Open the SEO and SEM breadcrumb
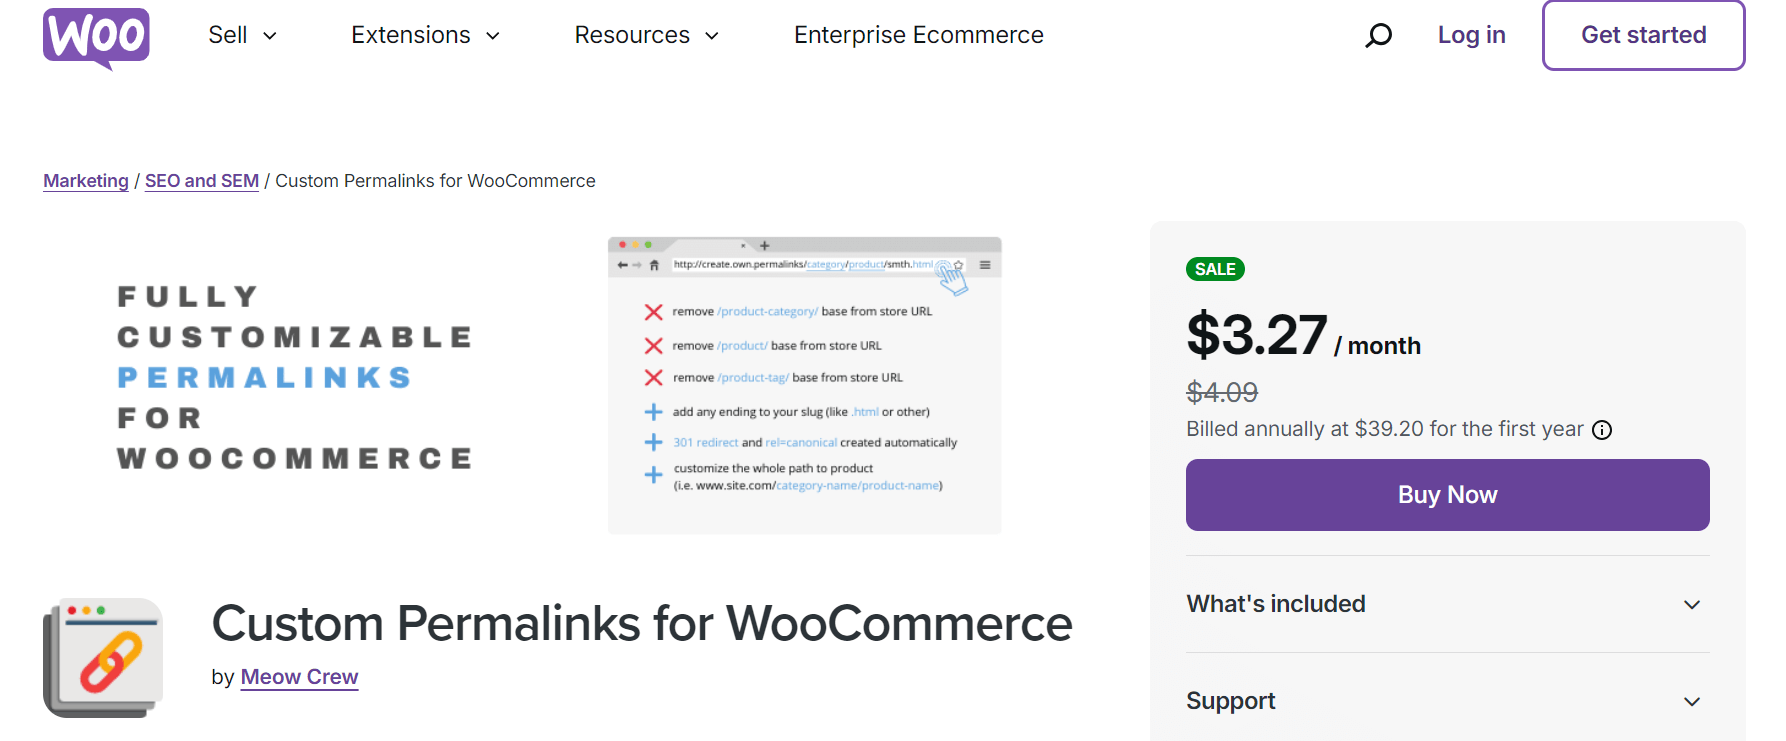 pyautogui.click(x=202, y=181)
